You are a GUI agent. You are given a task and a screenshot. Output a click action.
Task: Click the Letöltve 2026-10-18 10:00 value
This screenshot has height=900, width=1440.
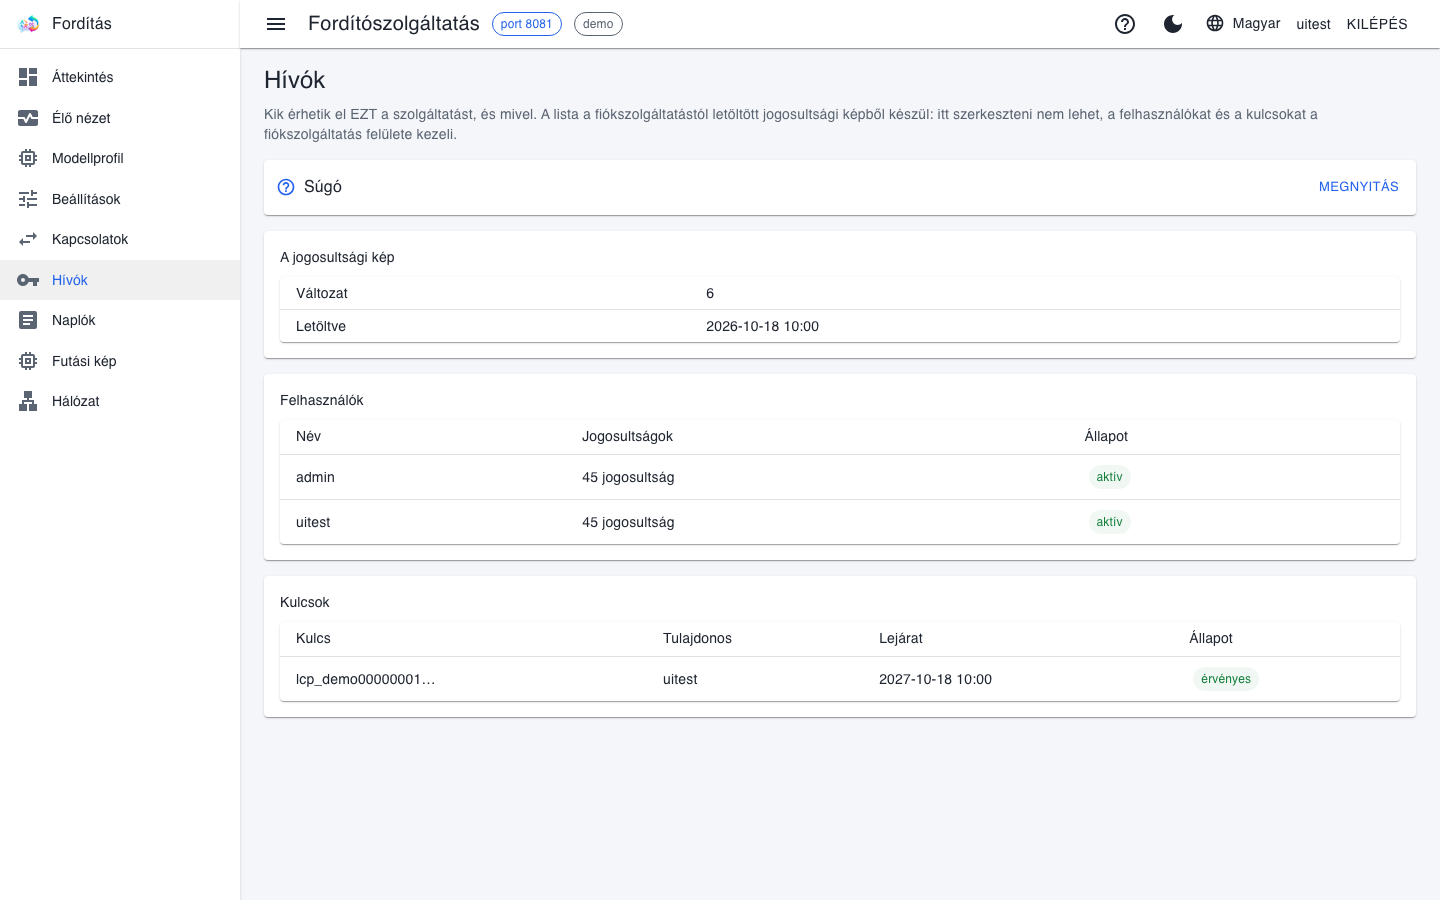[762, 326]
